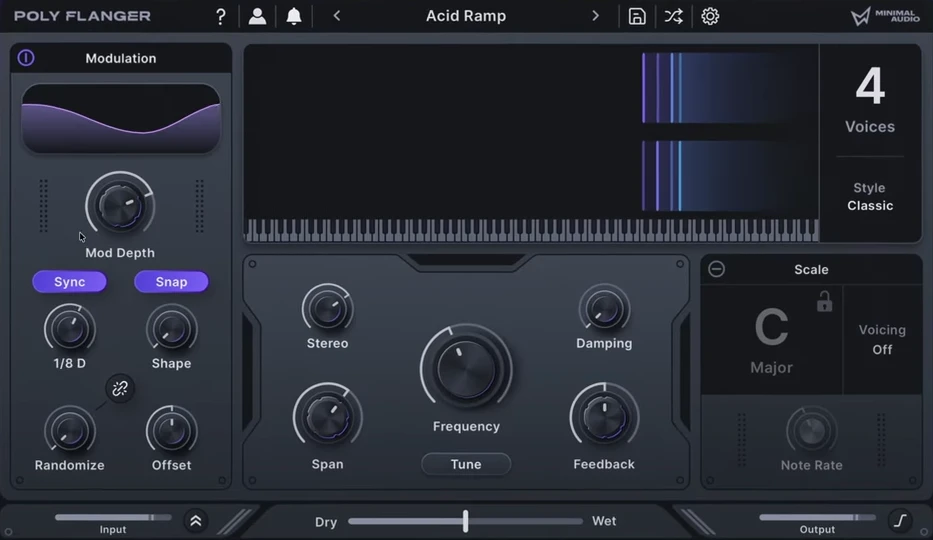
Task: Shuffle to a random preset
Action: point(674,16)
